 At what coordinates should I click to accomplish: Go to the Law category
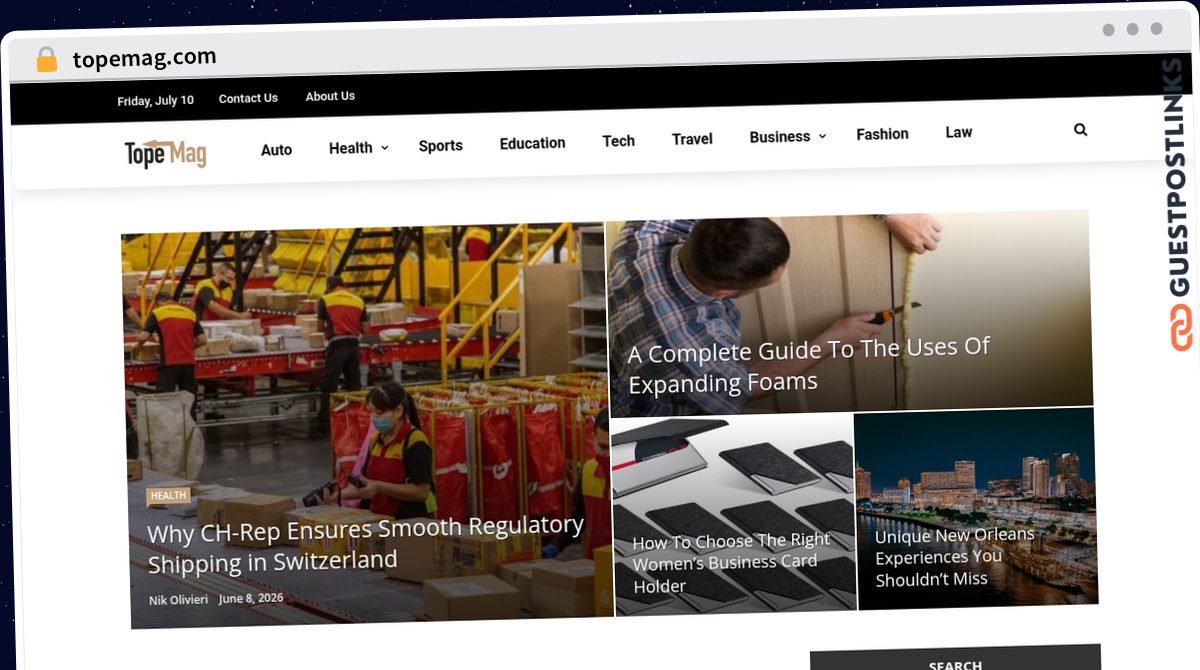click(958, 132)
